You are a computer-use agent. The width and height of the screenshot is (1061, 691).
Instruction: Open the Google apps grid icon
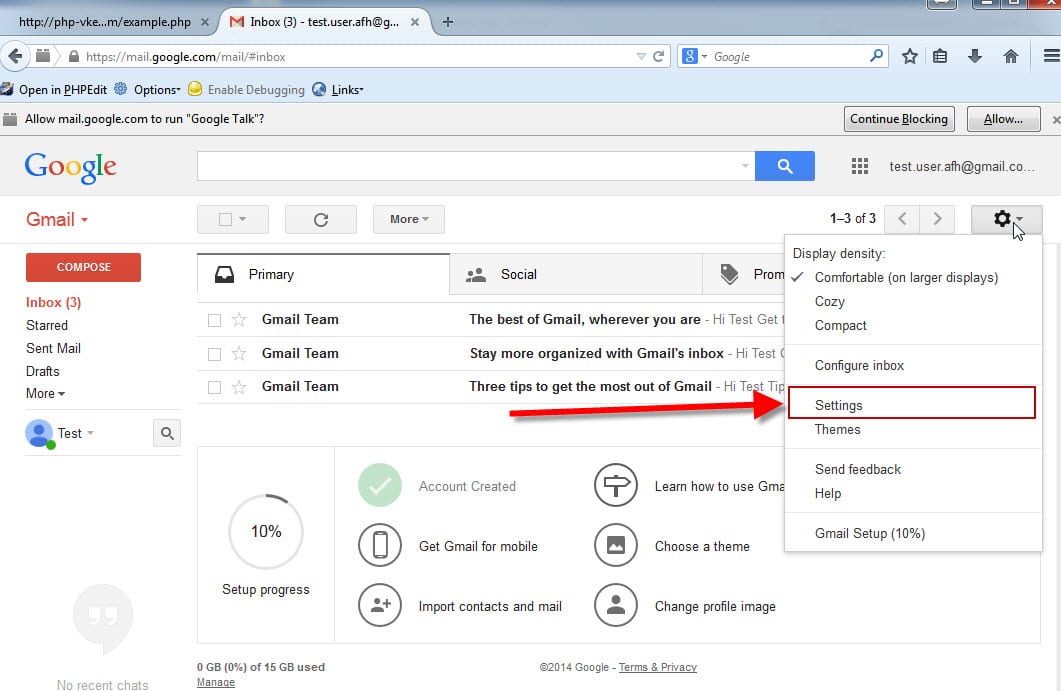[859, 167]
